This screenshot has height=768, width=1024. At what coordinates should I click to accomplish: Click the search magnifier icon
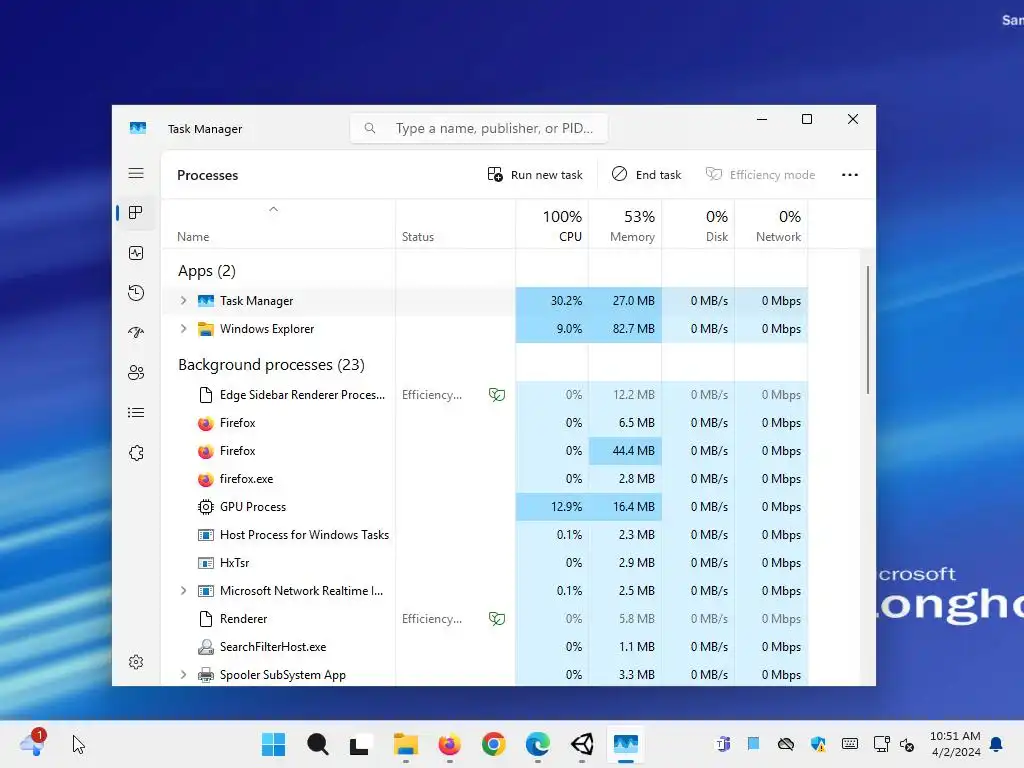(x=370, y=128)
